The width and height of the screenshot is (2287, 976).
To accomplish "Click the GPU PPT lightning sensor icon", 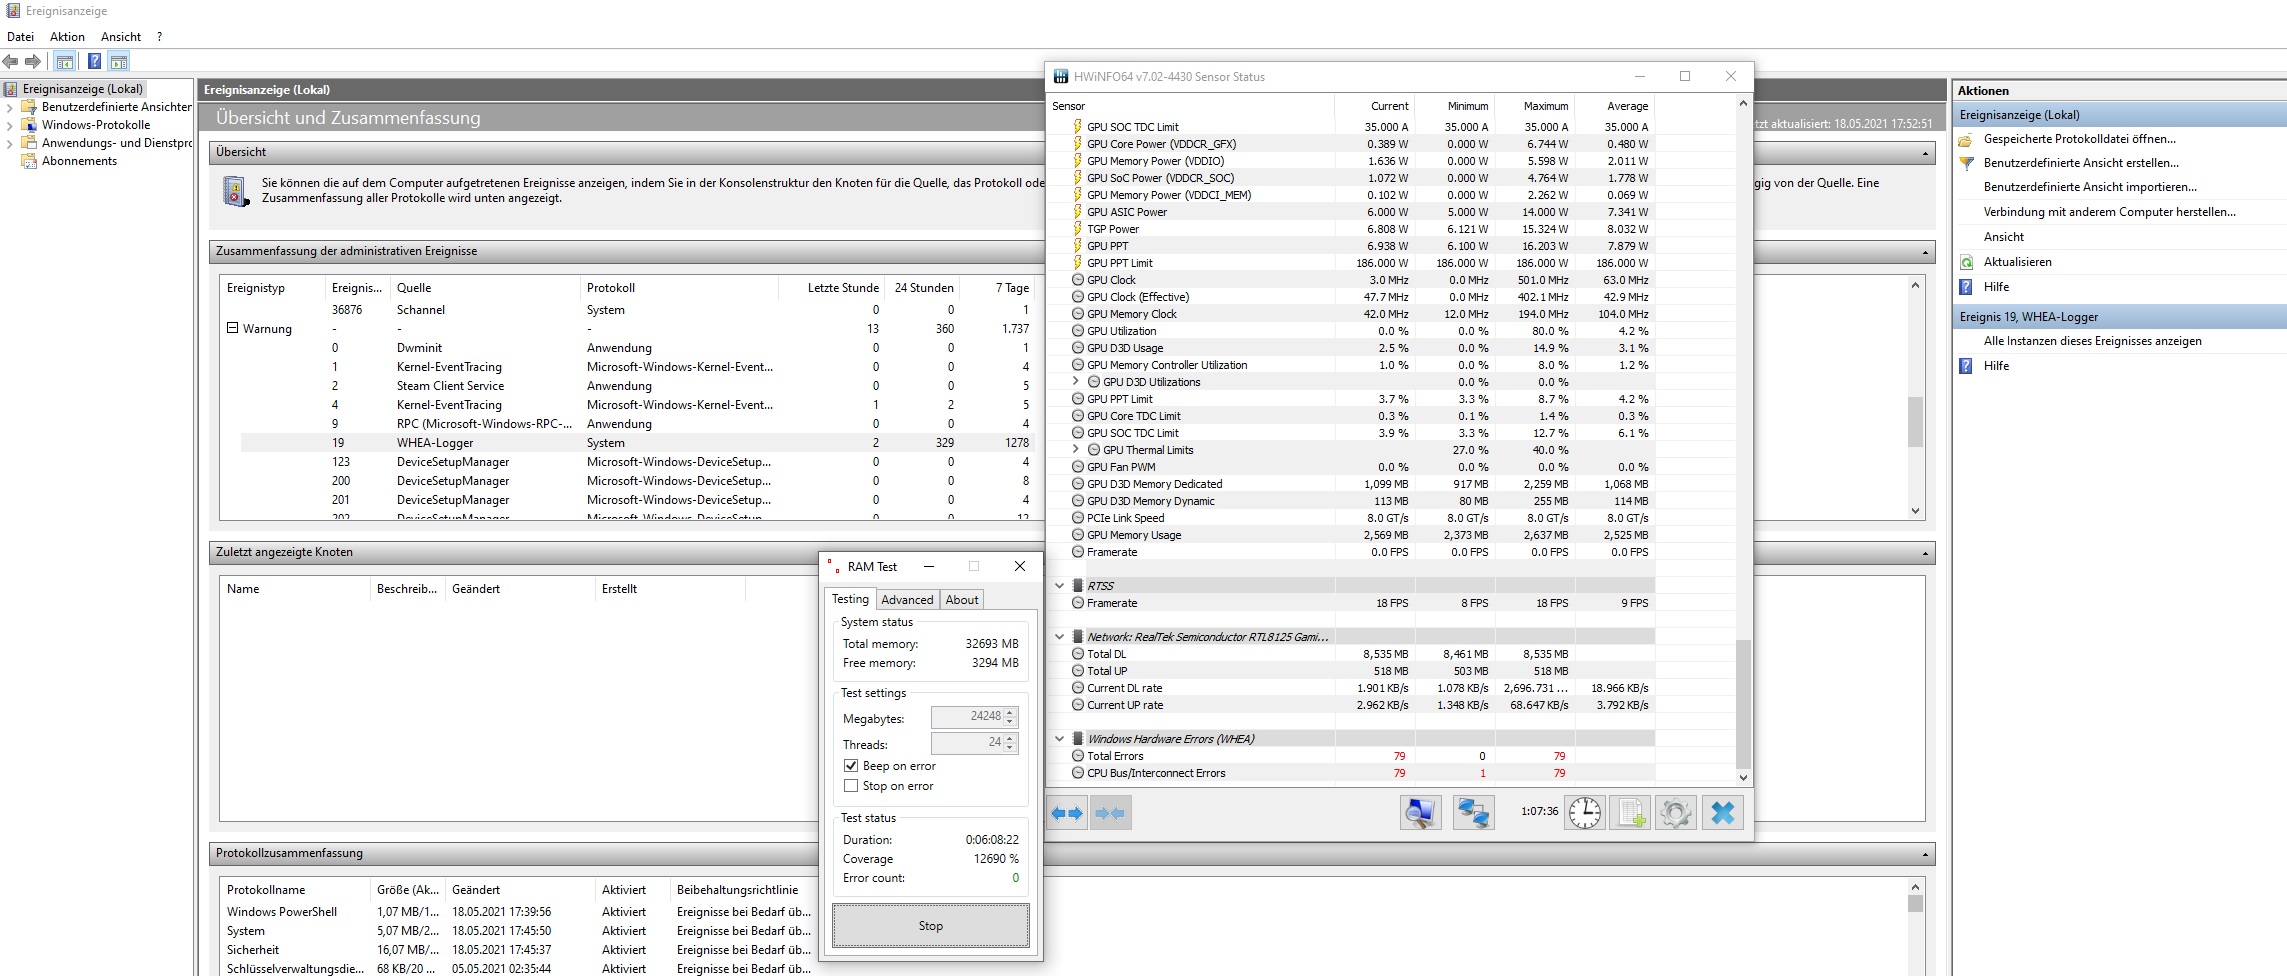I will click(1078, 246).
